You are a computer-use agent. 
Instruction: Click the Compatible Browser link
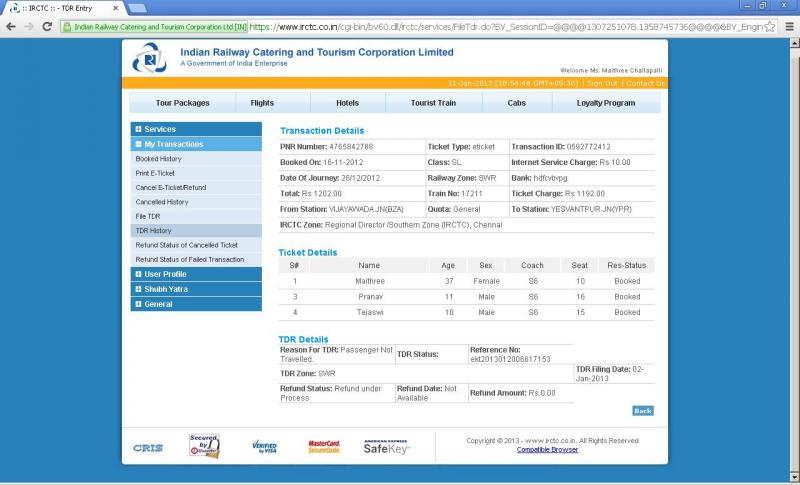pyautogui.click(x=547, y=450)
